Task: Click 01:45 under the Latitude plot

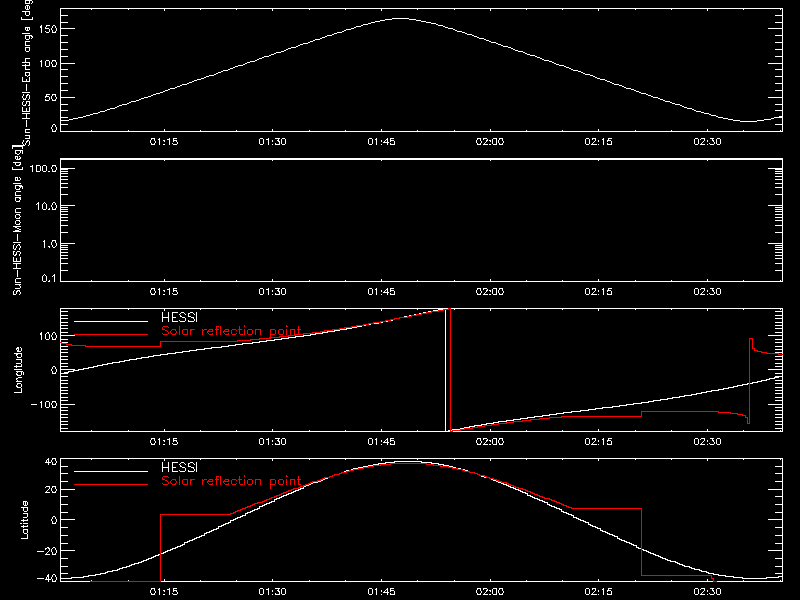Action: (381, 592)
